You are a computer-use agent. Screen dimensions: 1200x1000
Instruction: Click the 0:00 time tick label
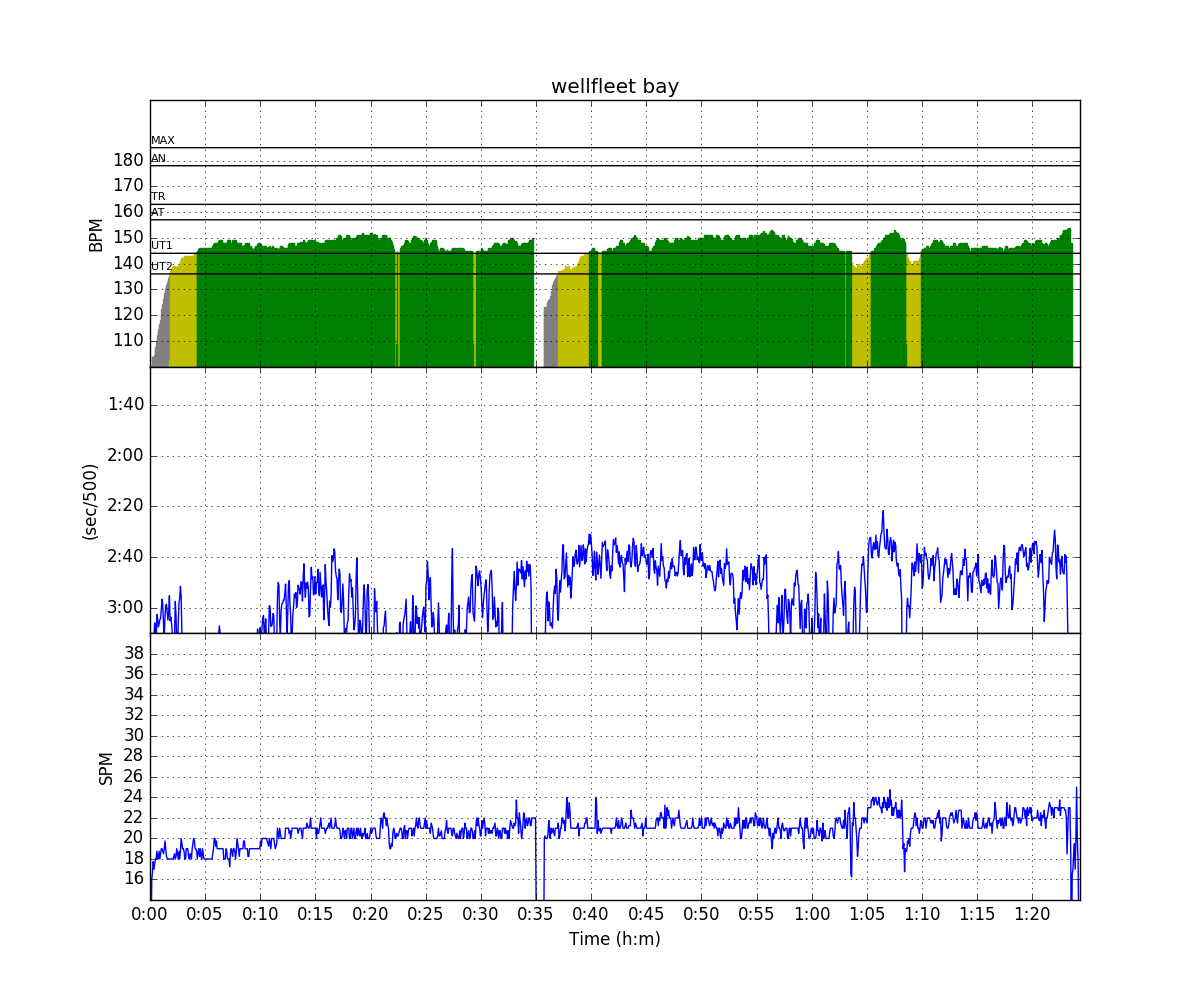(150, 914)
